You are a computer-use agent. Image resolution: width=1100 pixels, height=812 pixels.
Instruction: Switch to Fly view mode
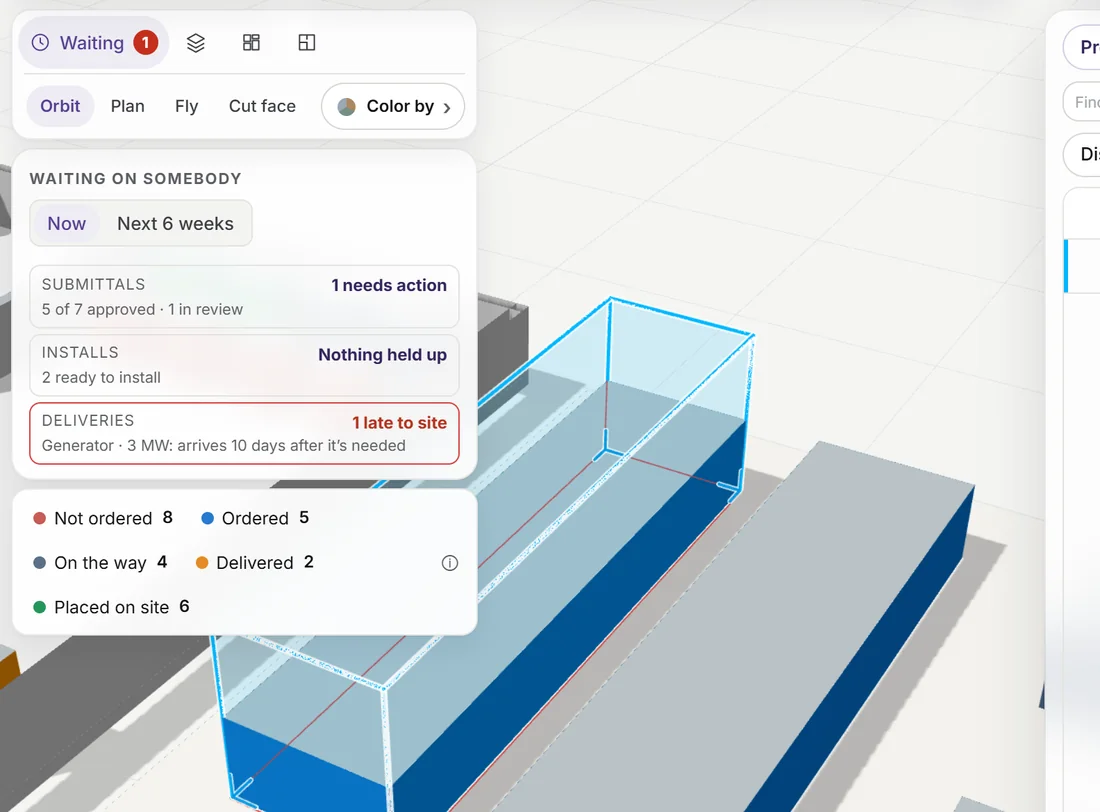pyautogui.click(x=187, y=106)
